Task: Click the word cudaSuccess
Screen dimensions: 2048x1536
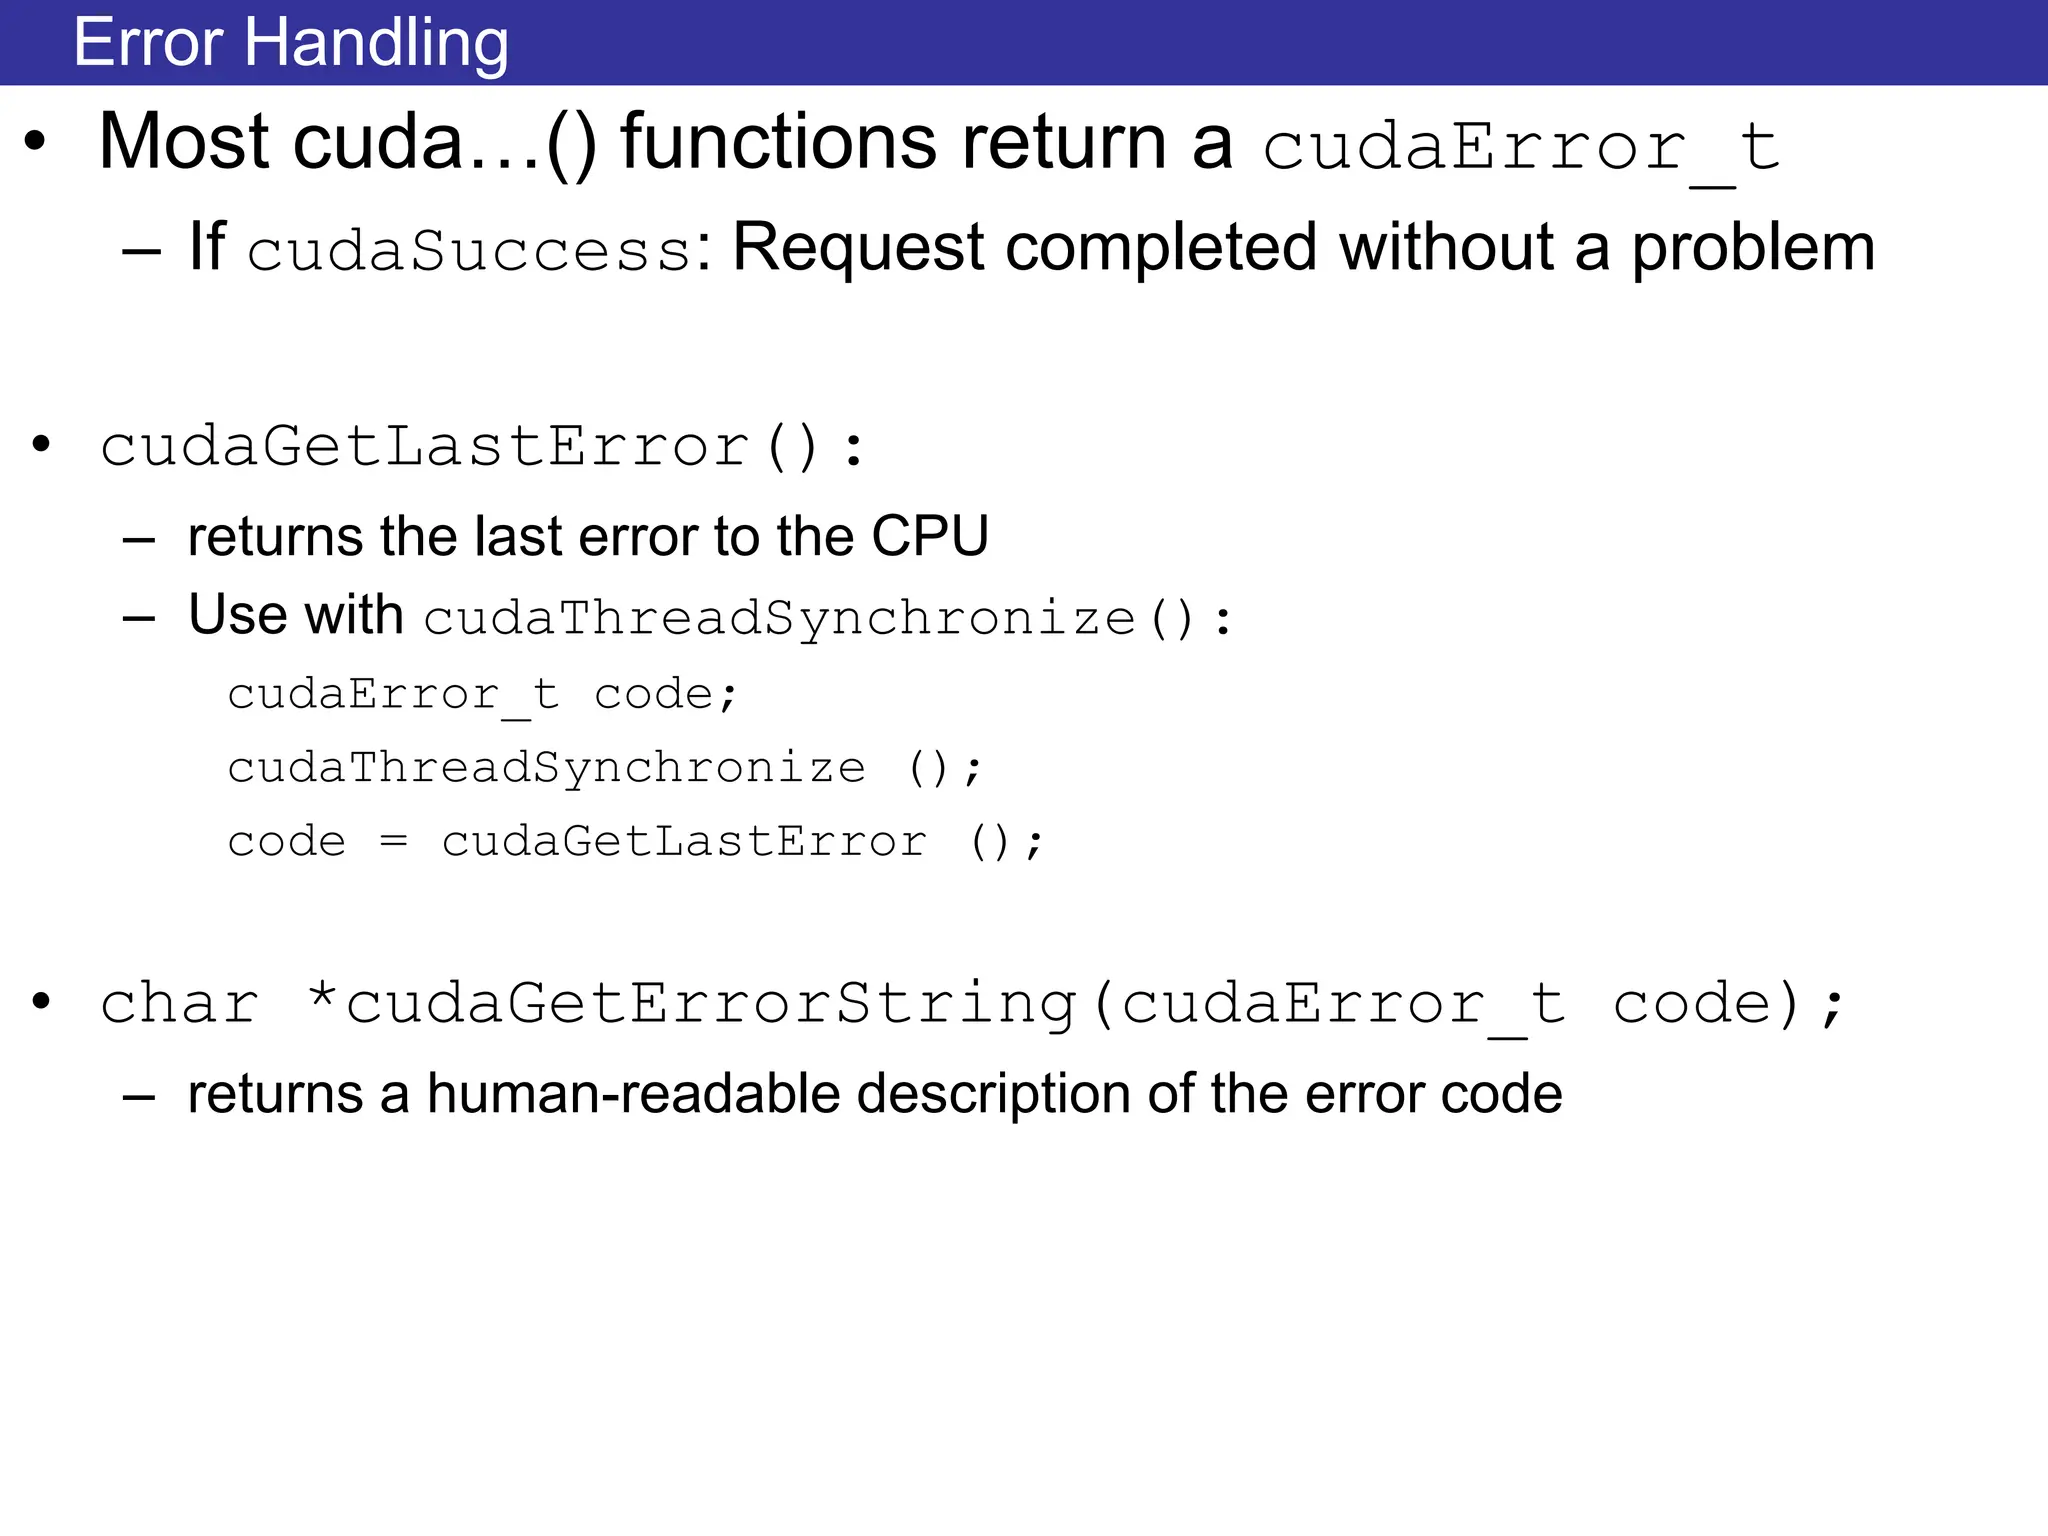Action: pyautogui.click(x=469, y=250)
